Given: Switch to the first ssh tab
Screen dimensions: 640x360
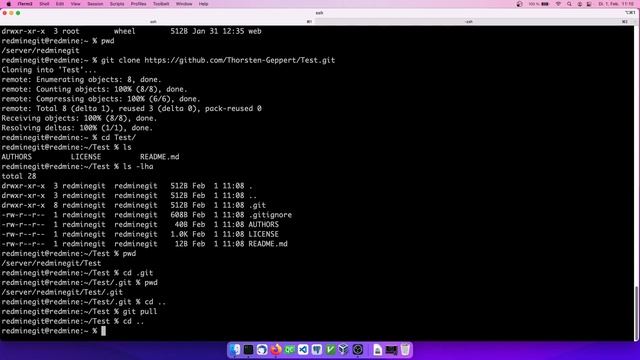Looking at the screenshot, I should point(157,21).
